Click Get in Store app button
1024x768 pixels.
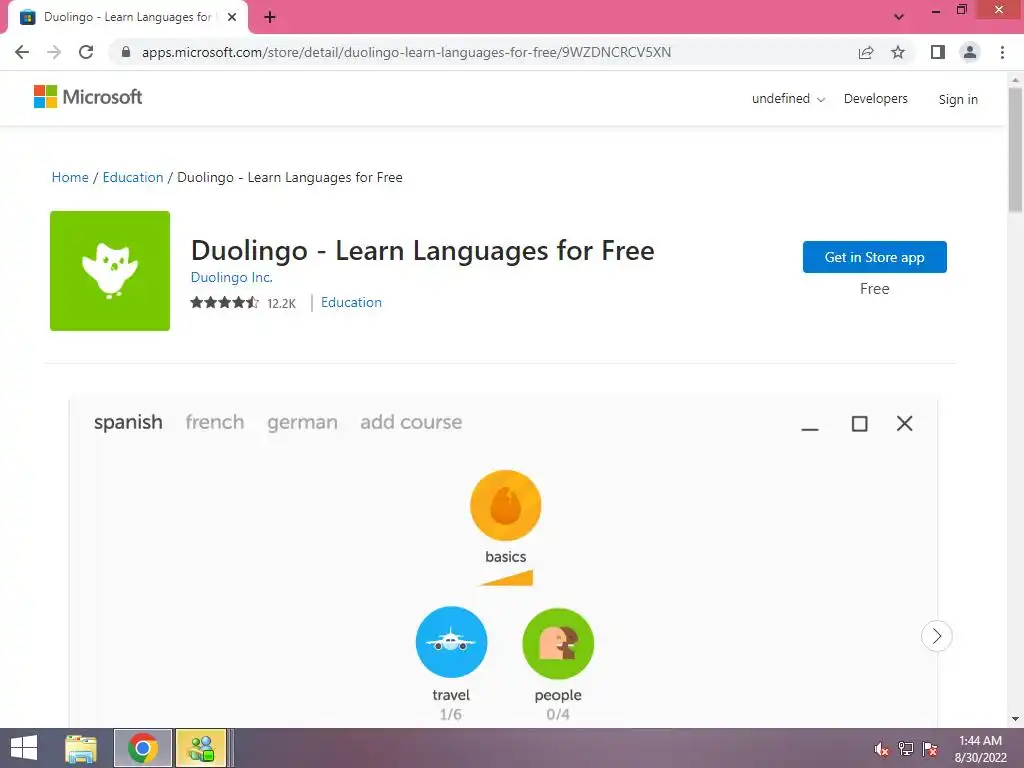[874, 257]
